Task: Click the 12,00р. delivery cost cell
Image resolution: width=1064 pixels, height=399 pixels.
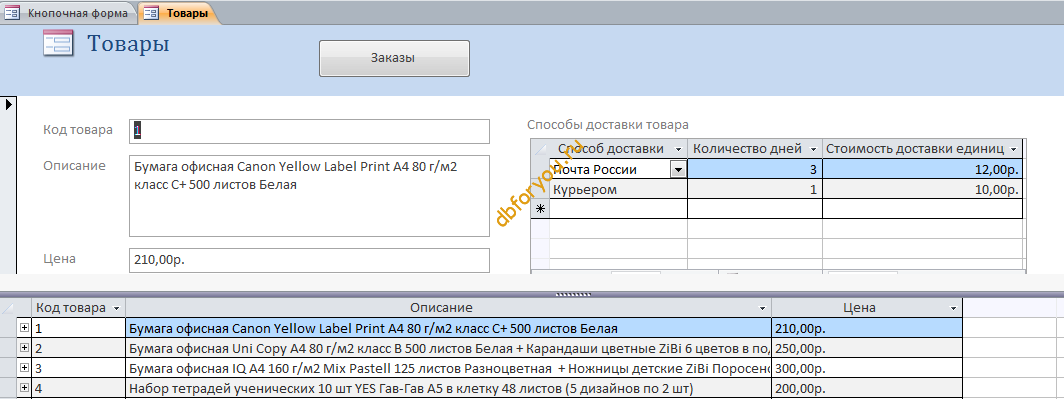Action: (922, 169)
